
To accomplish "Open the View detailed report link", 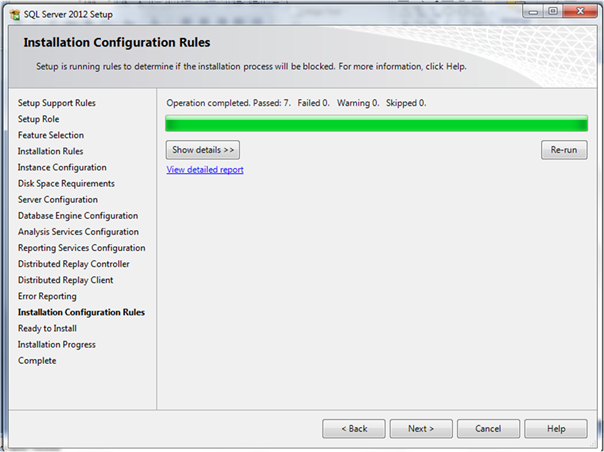I will pyautogui.click(x=205, y=170).
